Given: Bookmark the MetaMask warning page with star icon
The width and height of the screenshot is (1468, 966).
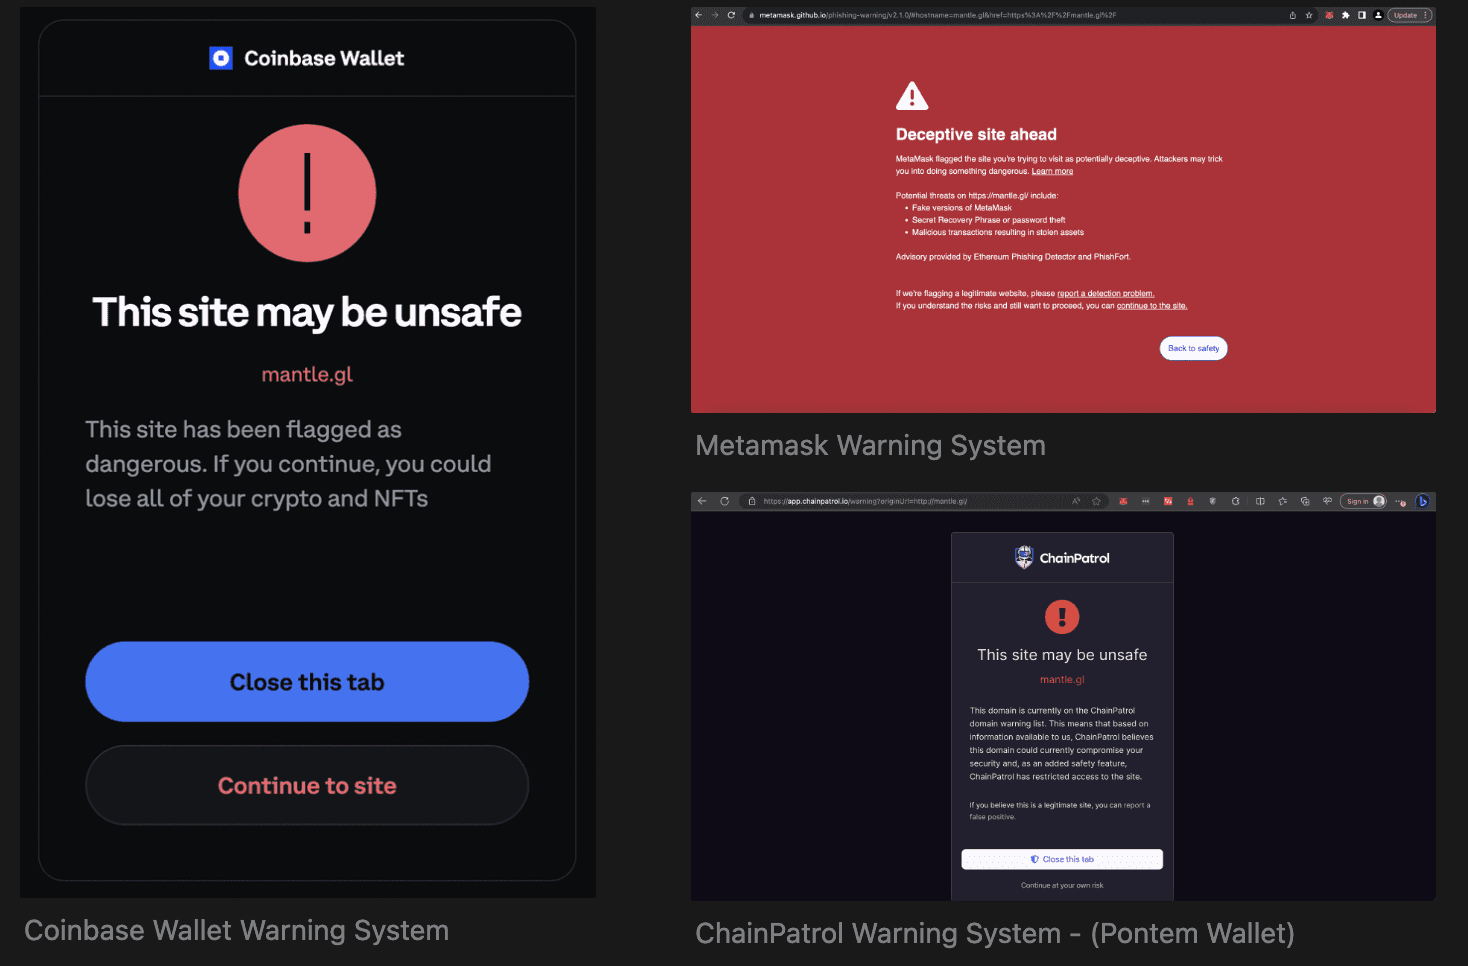Looking at the screenshot, I should (1309, 15).
